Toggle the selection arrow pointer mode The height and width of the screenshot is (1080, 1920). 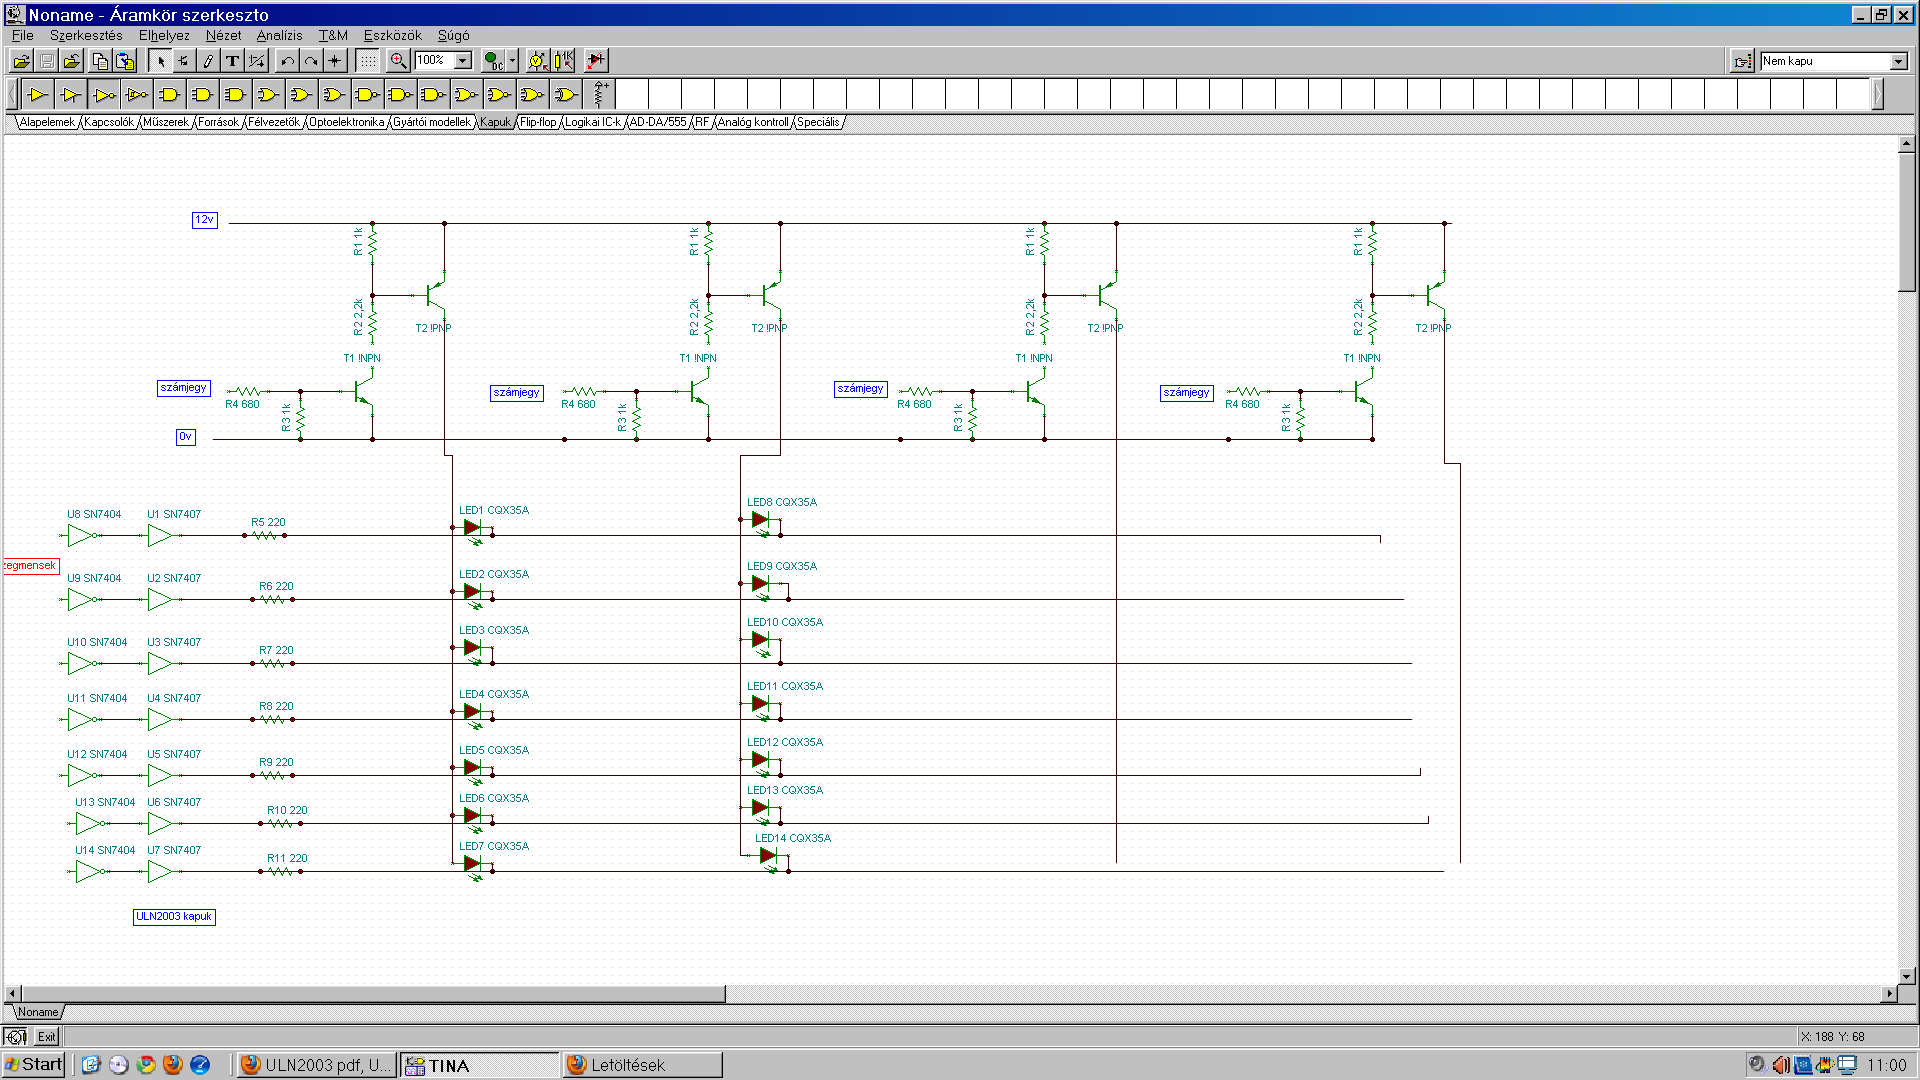[160, 61]
